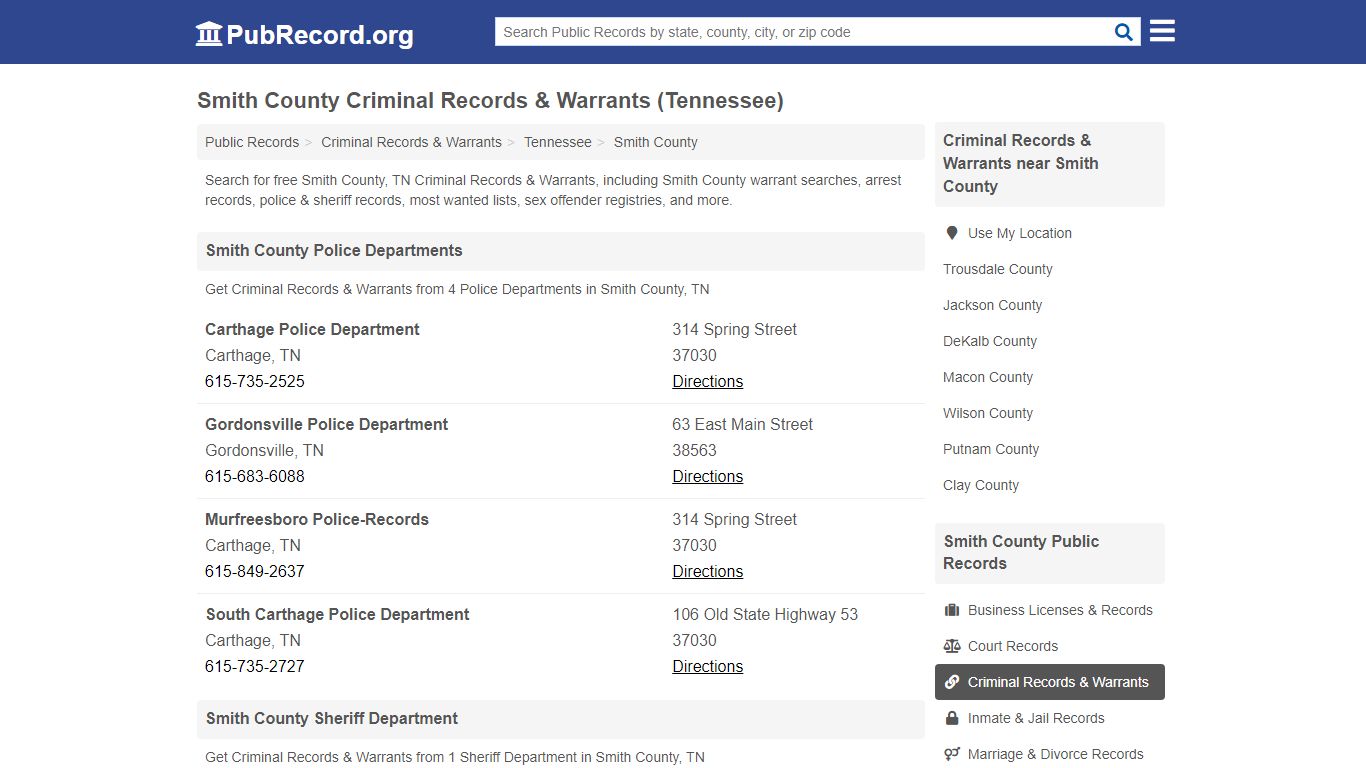
Task: Call Gordonsville Police at 615-683-6088
Action: pyautogui.click(x=255, y=476)
